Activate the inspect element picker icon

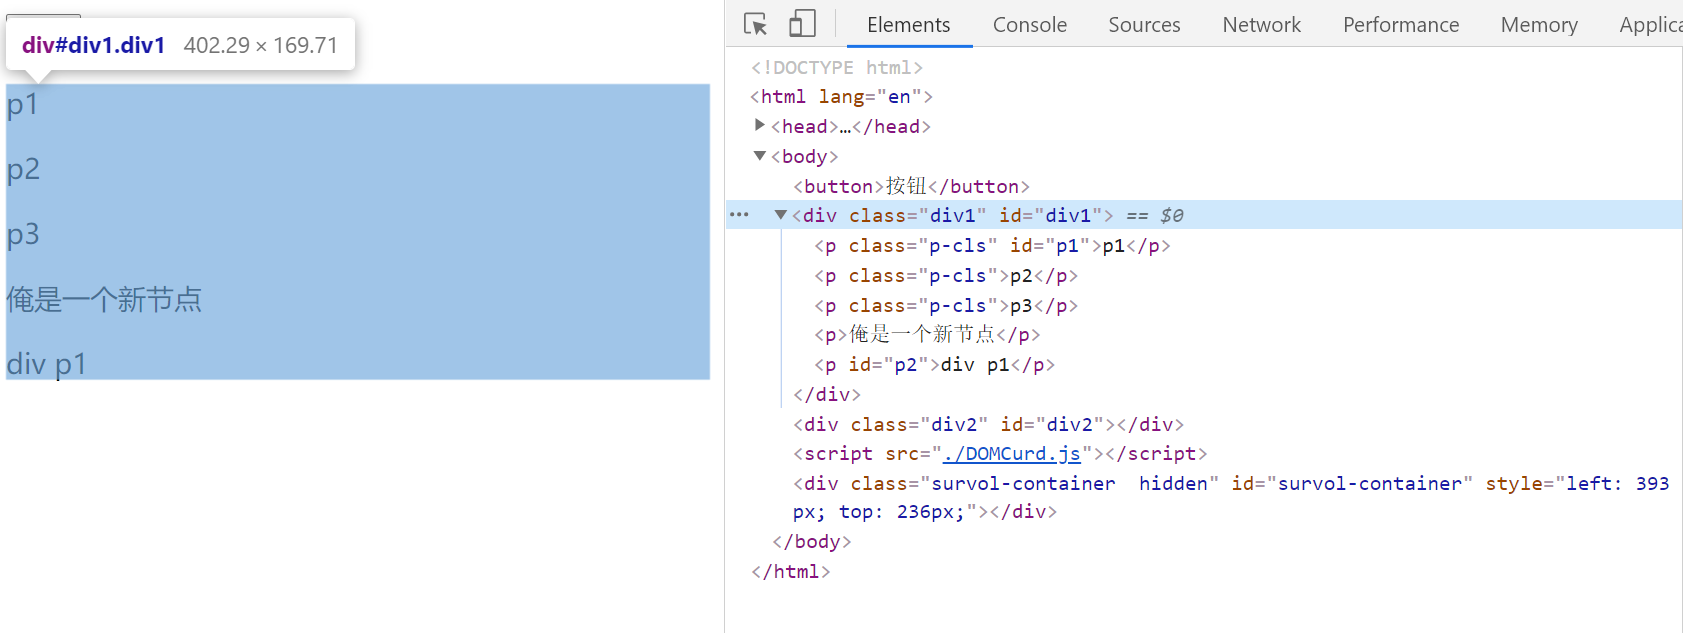[x=756, y=24]
